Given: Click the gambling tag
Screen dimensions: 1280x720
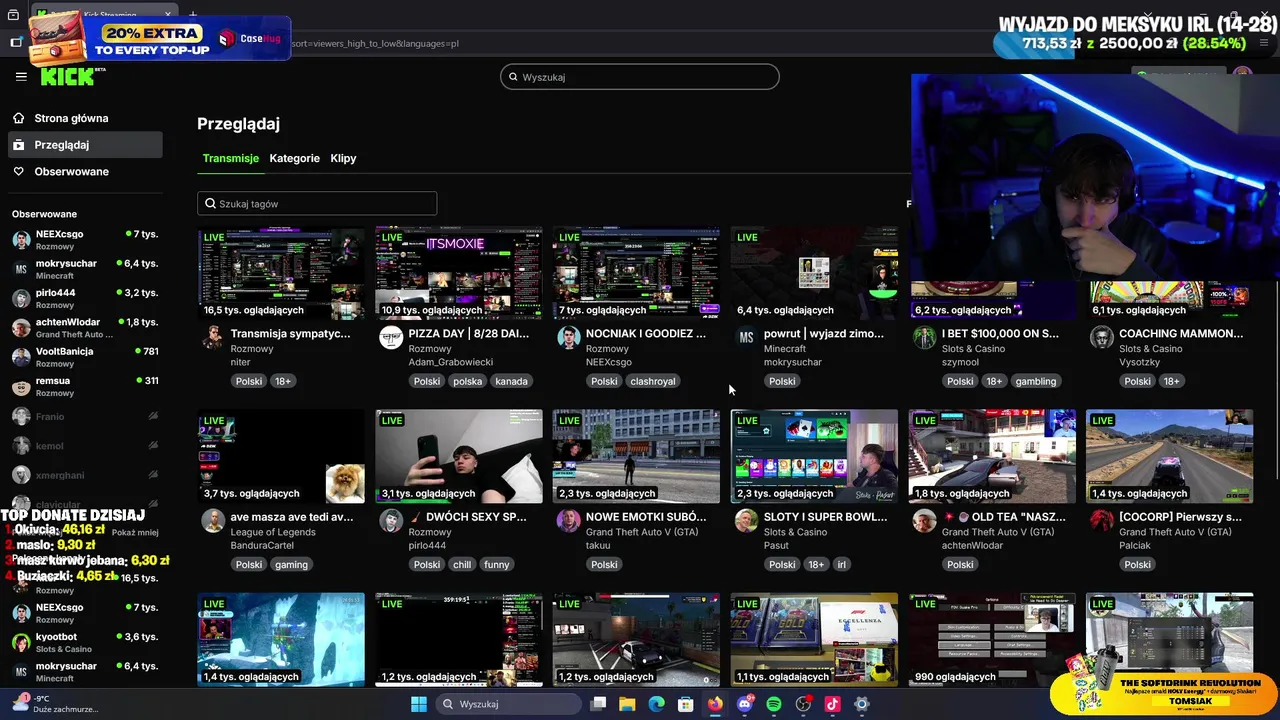Looking at the screenshot, I should [x=1036, y=381].
